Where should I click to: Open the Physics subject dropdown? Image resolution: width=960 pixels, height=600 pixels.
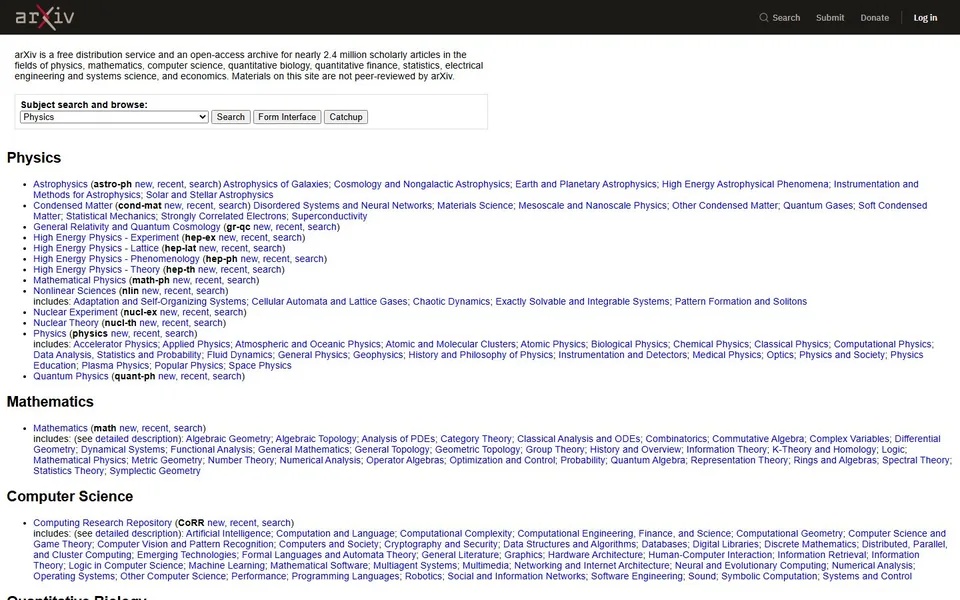114,117
